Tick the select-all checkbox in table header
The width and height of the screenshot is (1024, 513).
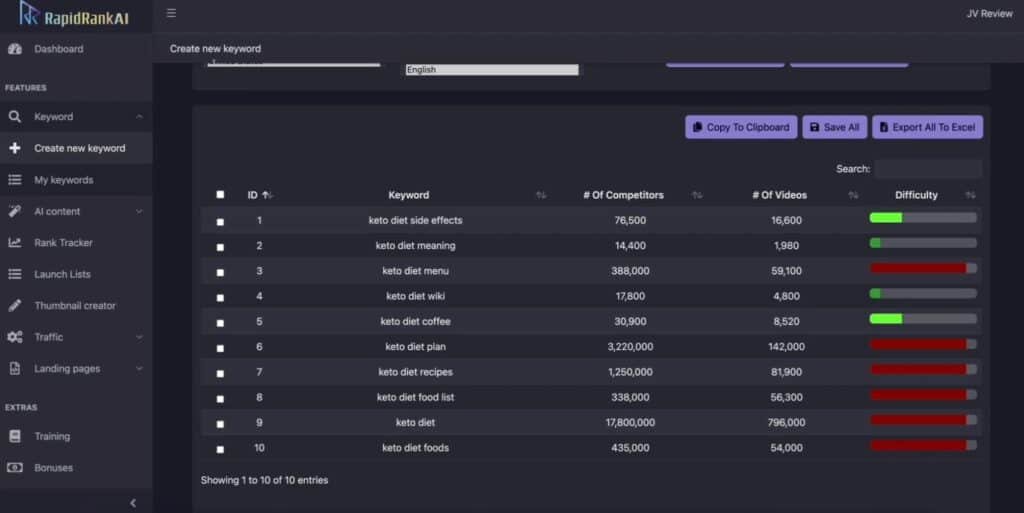[x=220, y=195]
